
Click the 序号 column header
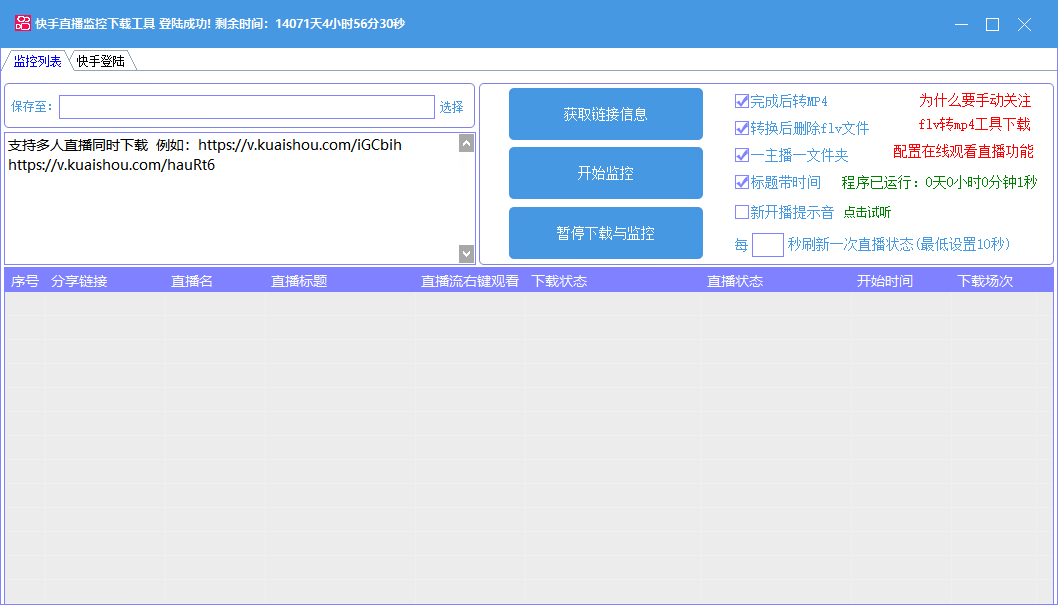25,281
